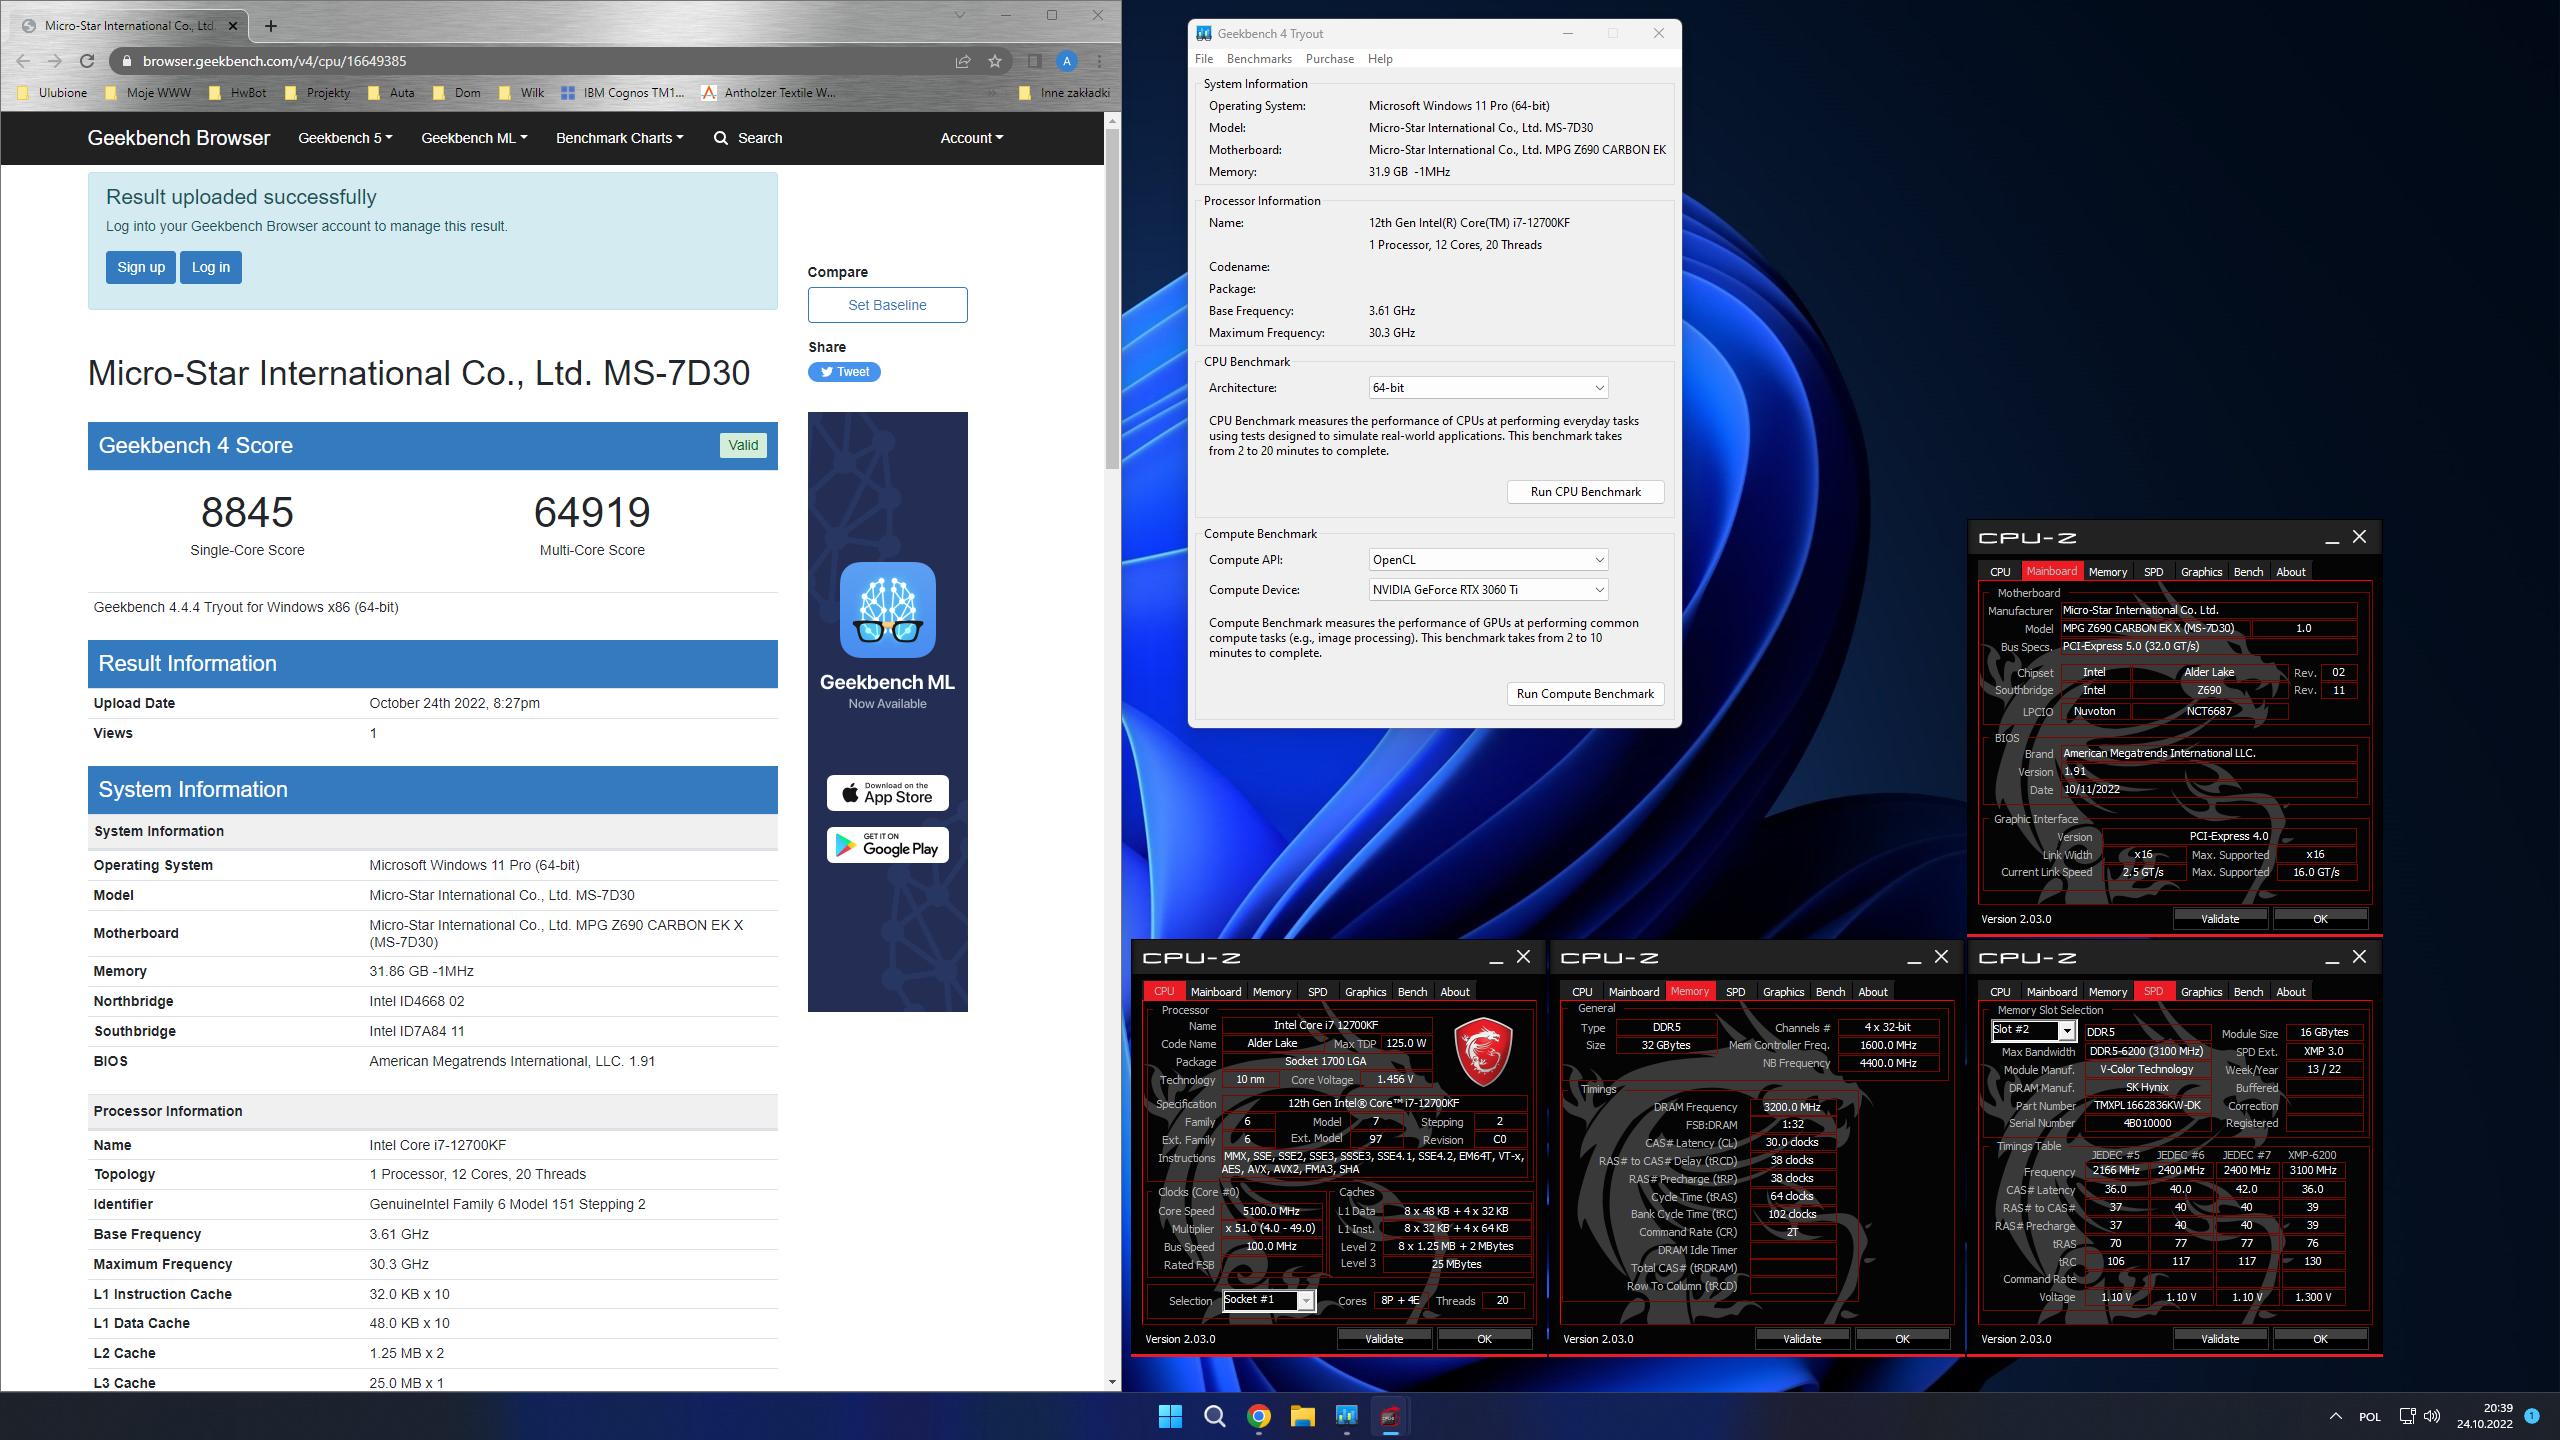
Task: Open the App Store download badge
Action: coord(888,793)
